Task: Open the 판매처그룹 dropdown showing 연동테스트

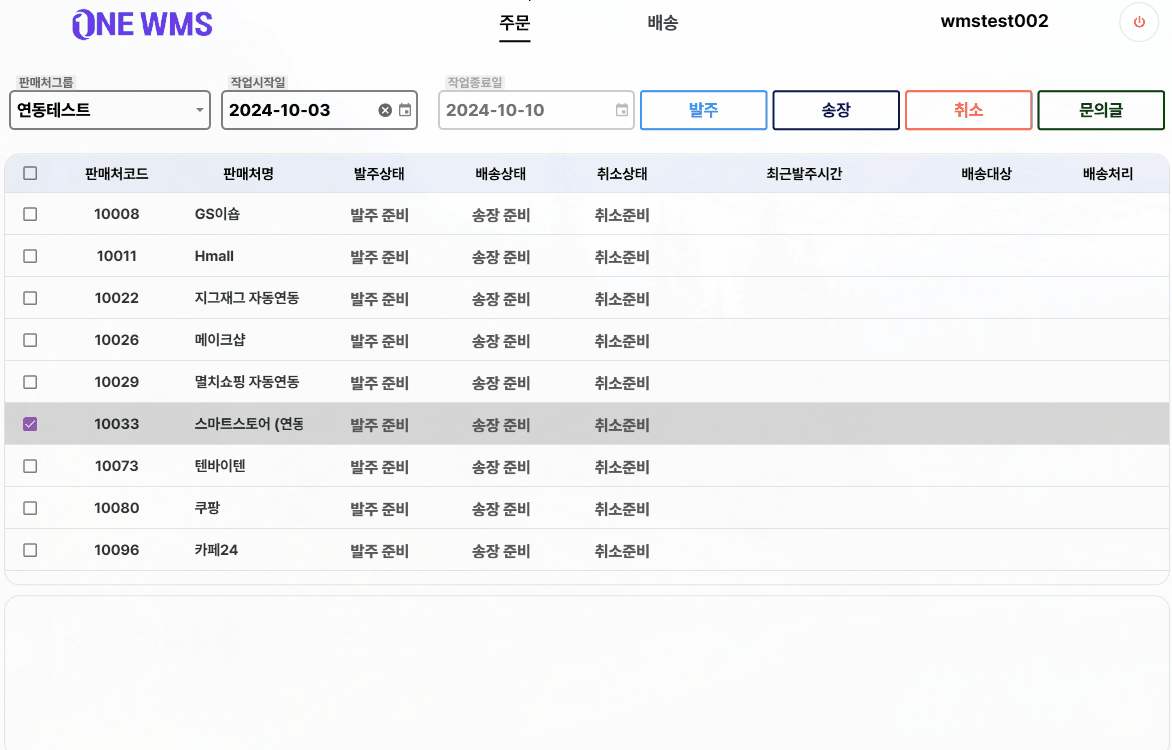Action: click(110, 110)
